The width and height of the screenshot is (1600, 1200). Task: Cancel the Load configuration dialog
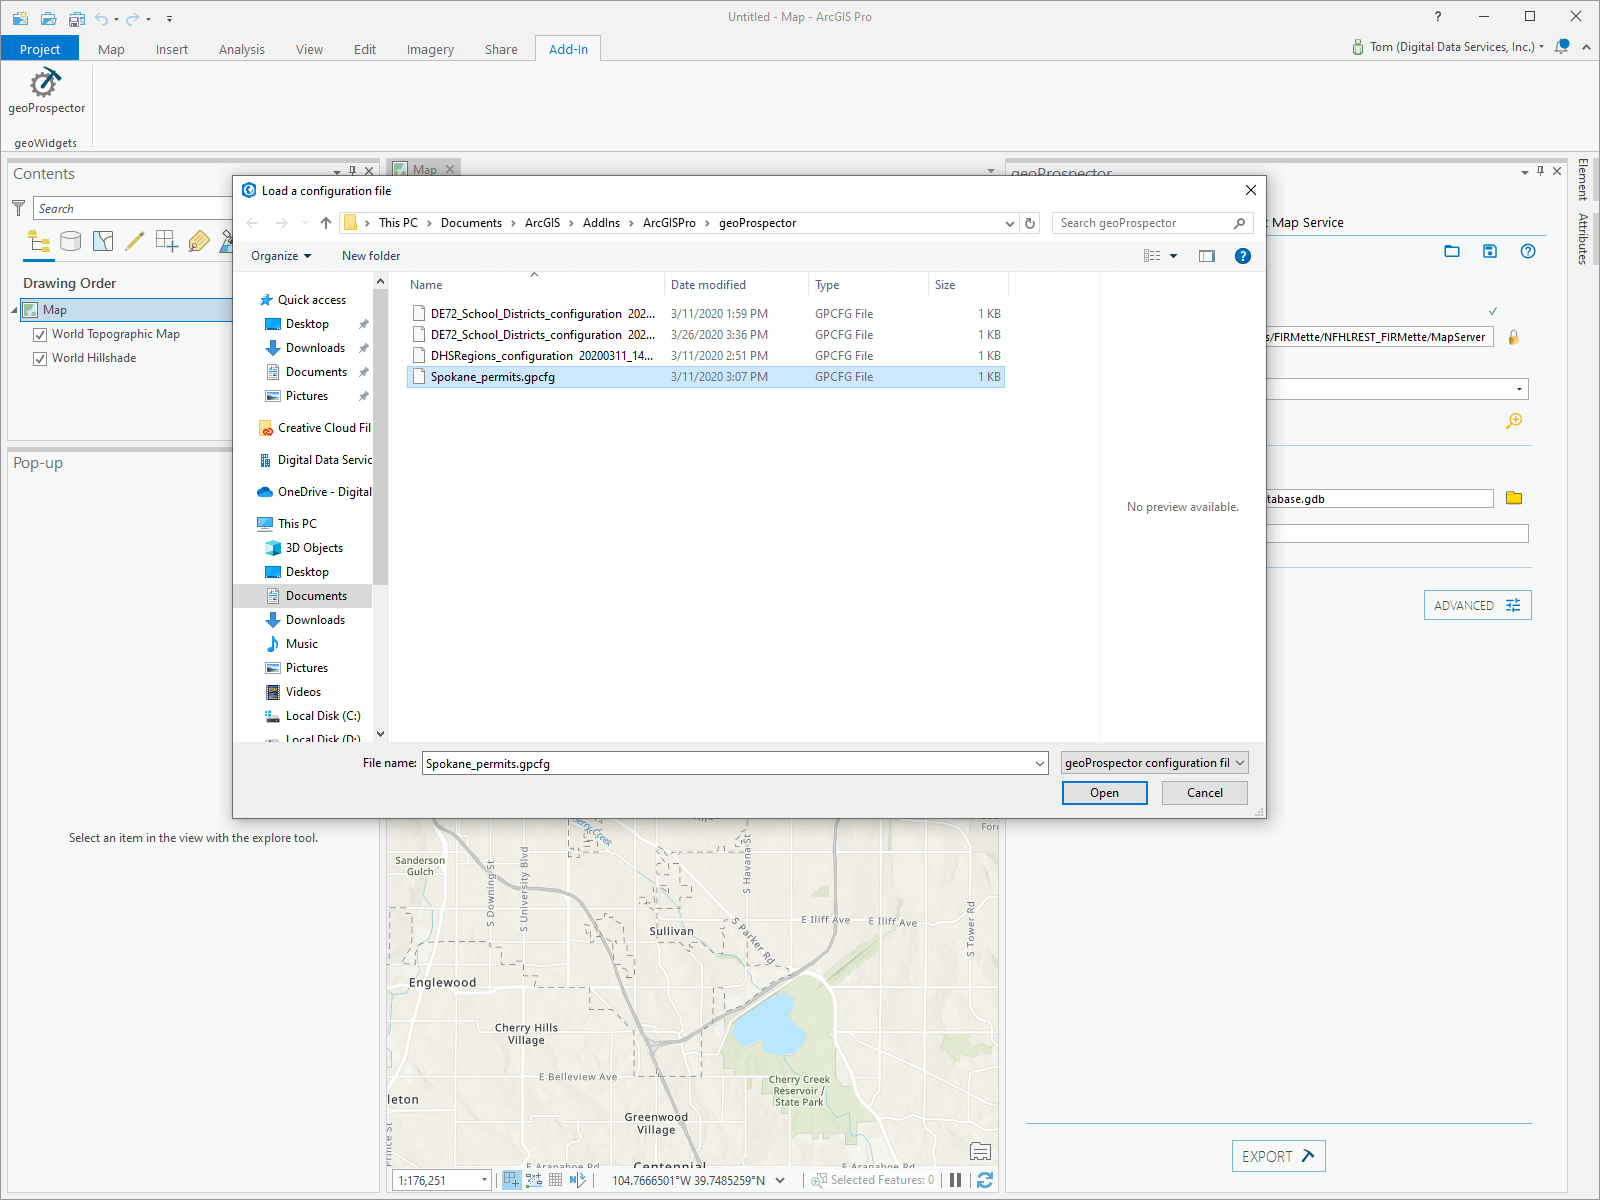tap(1205, 793)
